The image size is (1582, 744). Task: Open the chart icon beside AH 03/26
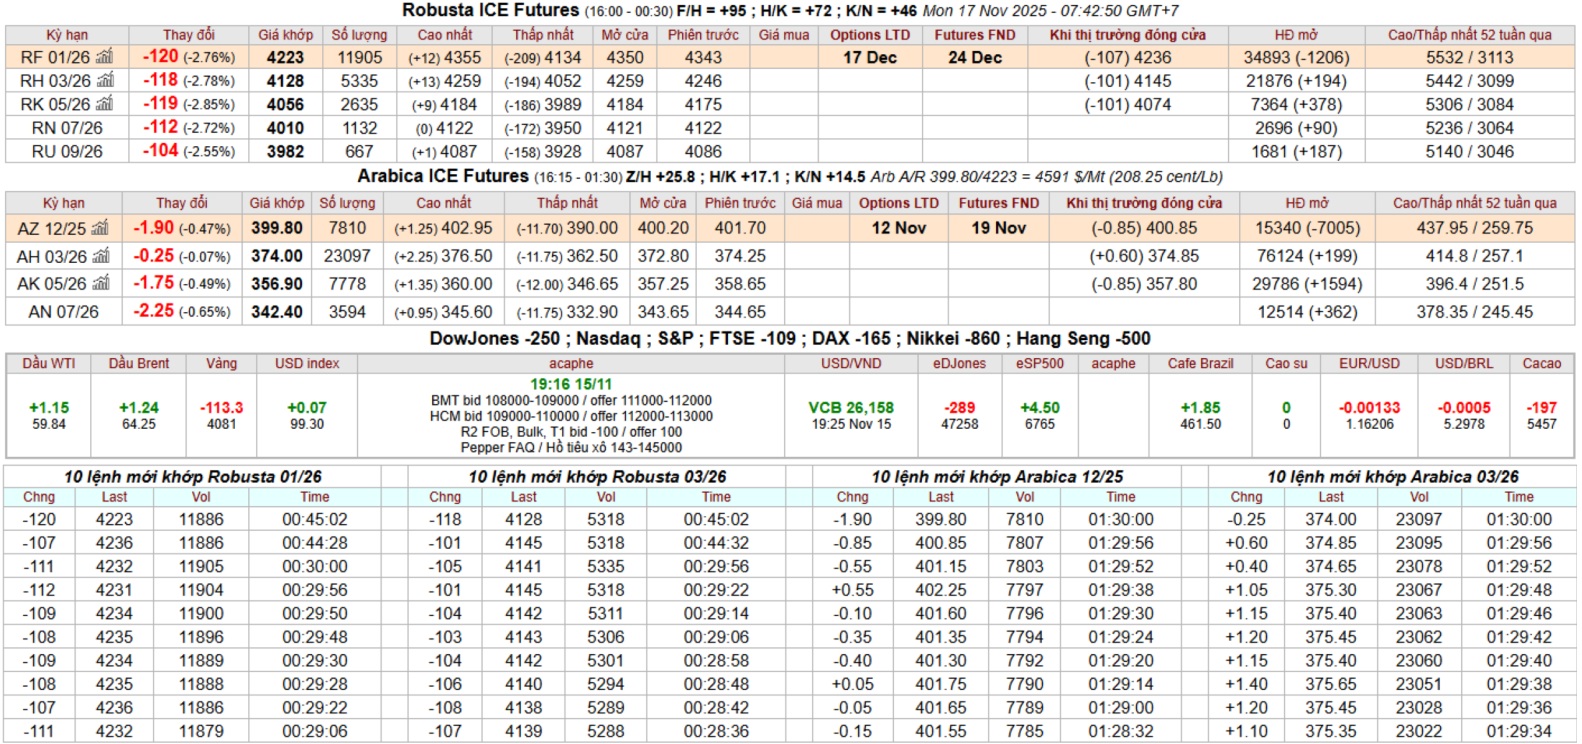pos(102,256)
